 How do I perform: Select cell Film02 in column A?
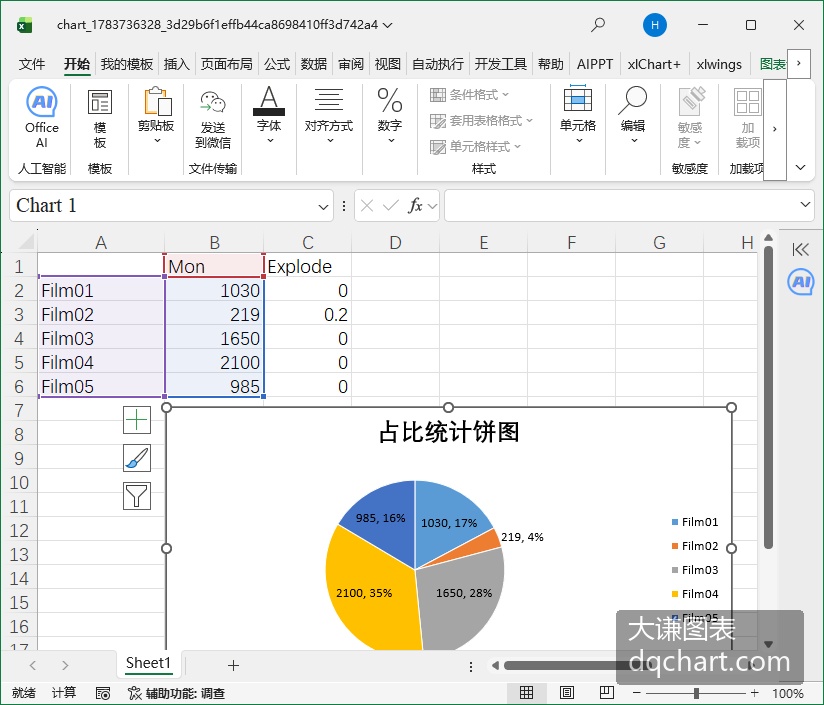click(x=101, y=315)
